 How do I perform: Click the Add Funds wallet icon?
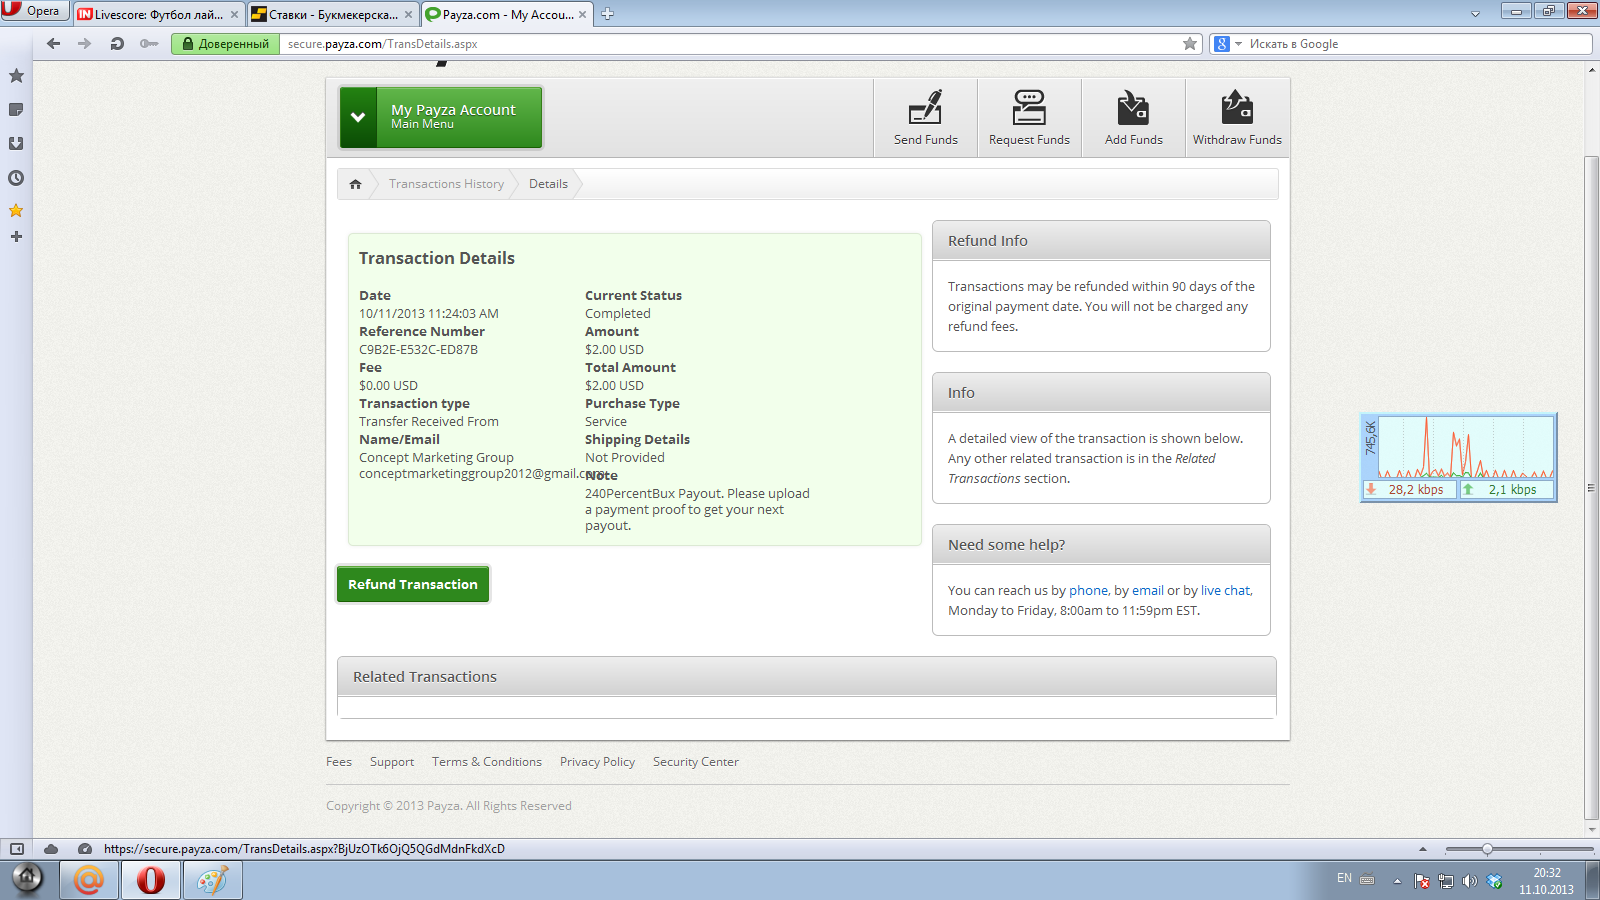(1133, 108)
